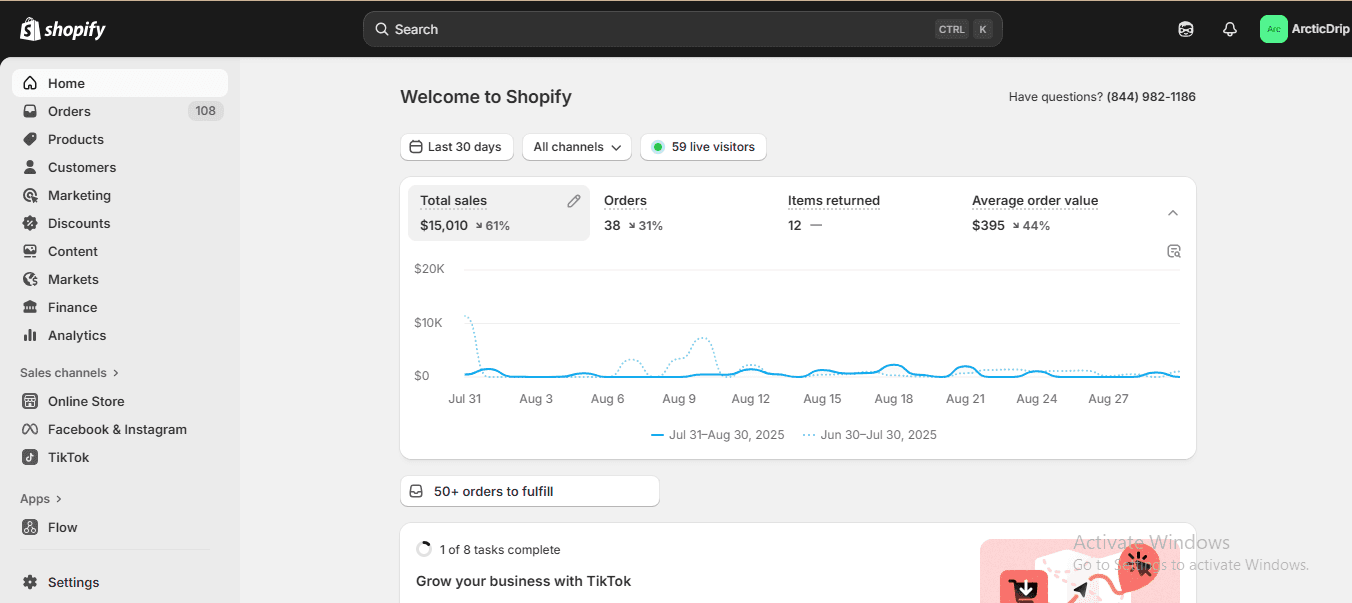Click the Customers person icon

coord(30,167)
